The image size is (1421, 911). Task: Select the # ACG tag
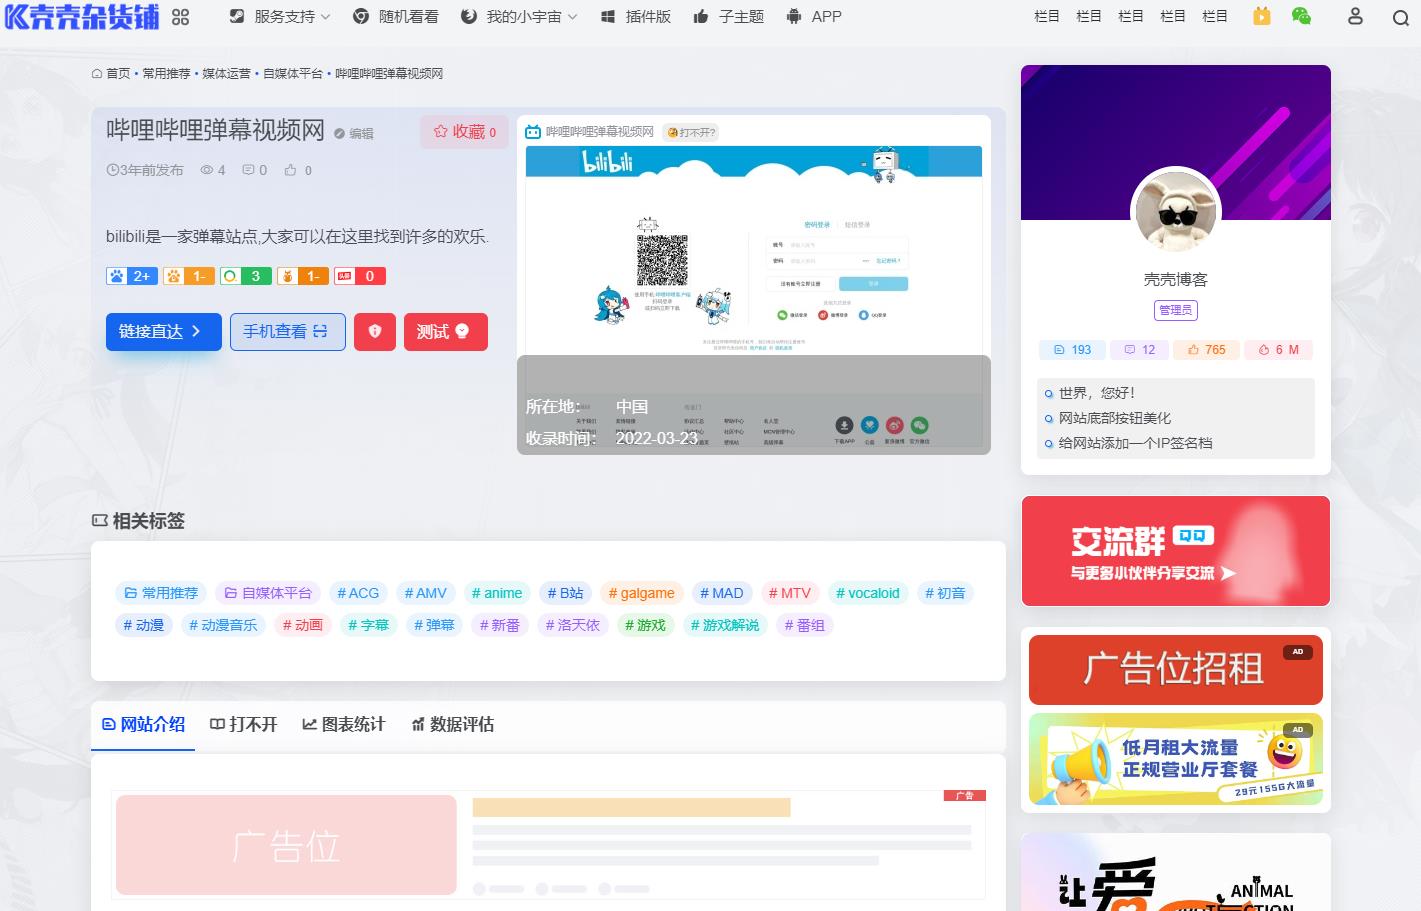(358, 593)
